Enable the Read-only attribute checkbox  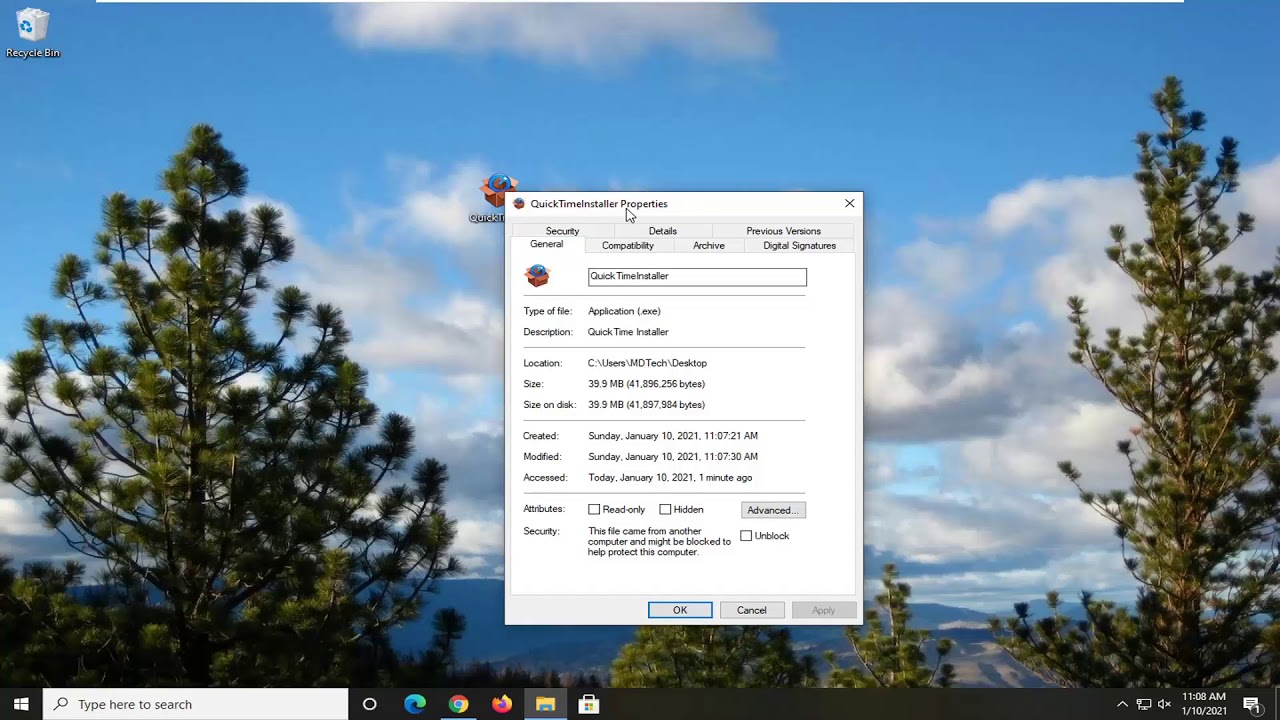(594, 510)
